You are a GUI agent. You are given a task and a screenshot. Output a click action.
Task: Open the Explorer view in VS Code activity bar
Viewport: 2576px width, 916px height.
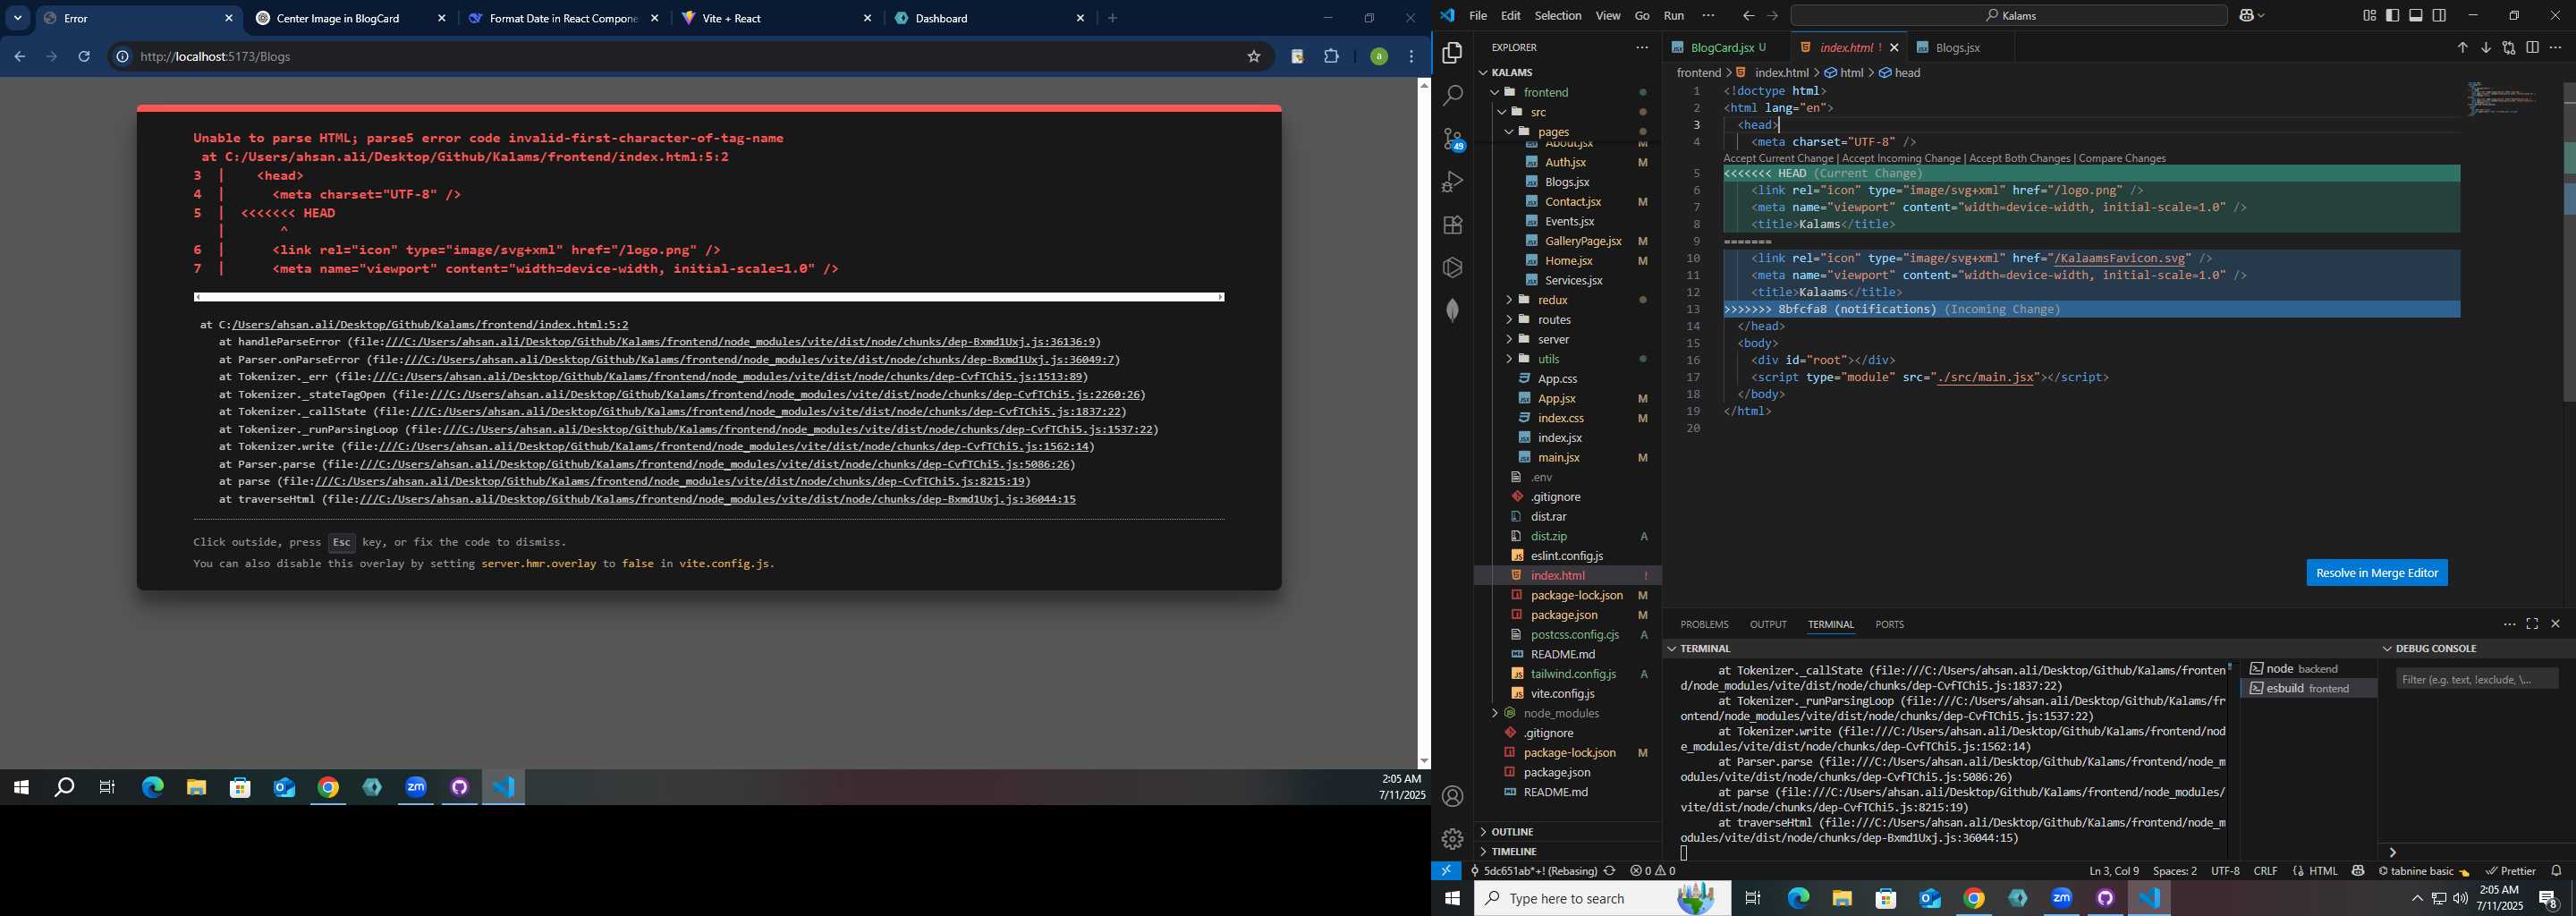coord(1452,53)
